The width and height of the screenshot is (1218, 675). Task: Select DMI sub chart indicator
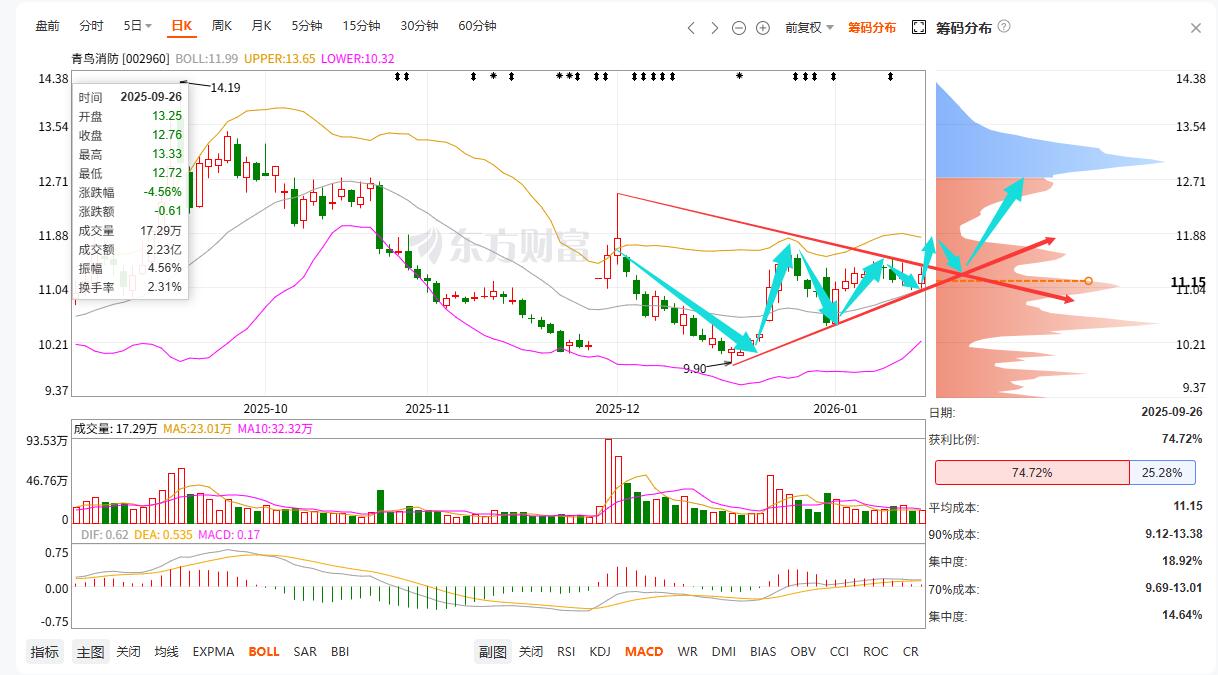point(724,652)
